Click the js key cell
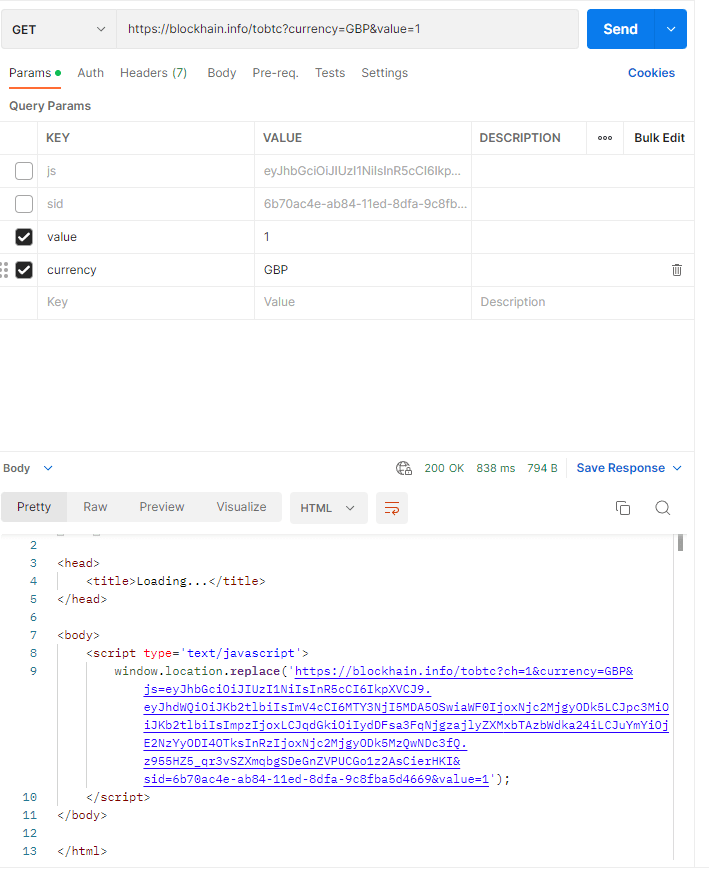The width and height of the screenshot is (709, 874). pyautogui.click(x=146, y=171)
